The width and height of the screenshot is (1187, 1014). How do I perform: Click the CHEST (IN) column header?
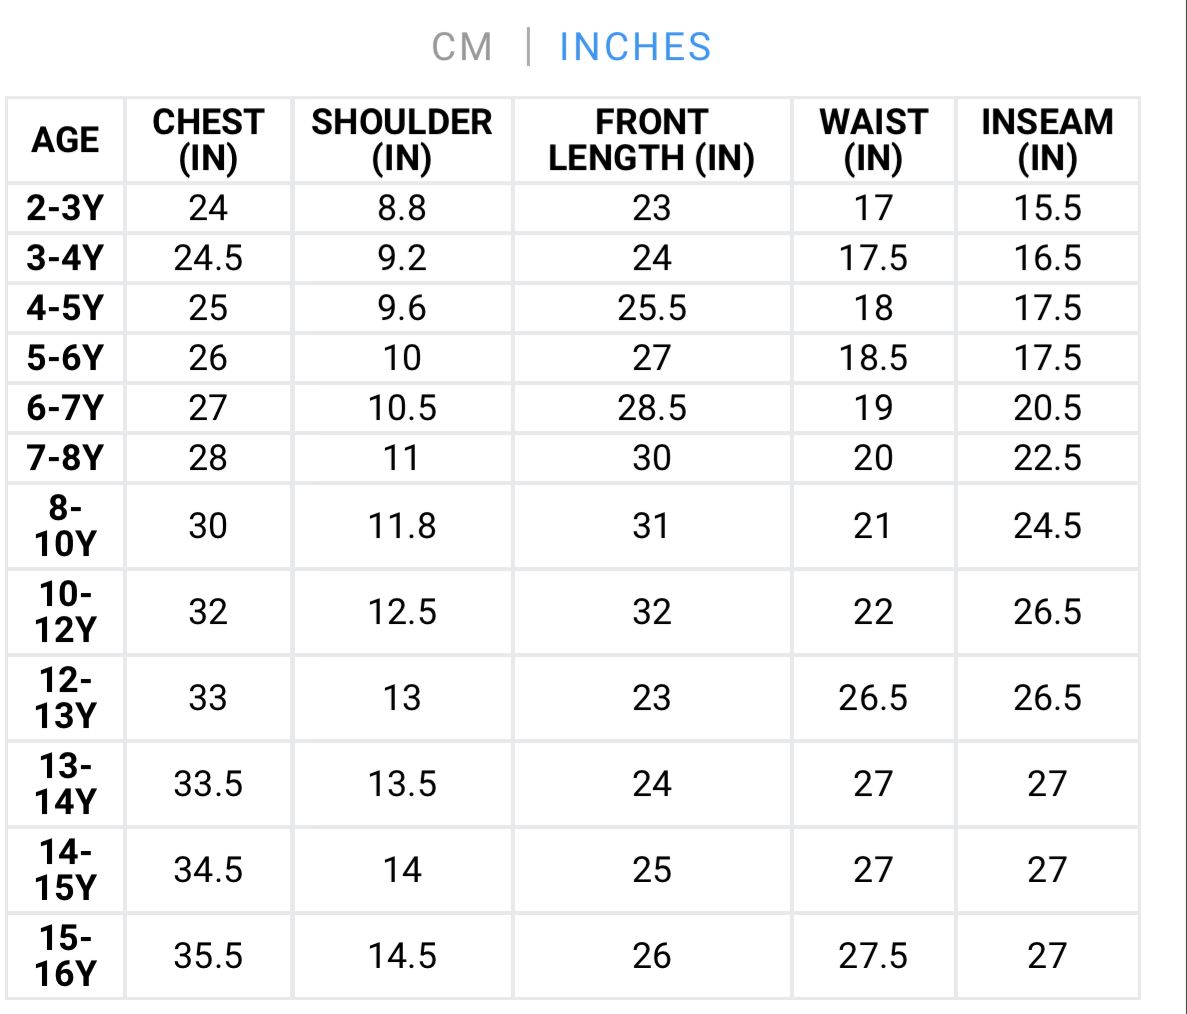click(208, 140)
